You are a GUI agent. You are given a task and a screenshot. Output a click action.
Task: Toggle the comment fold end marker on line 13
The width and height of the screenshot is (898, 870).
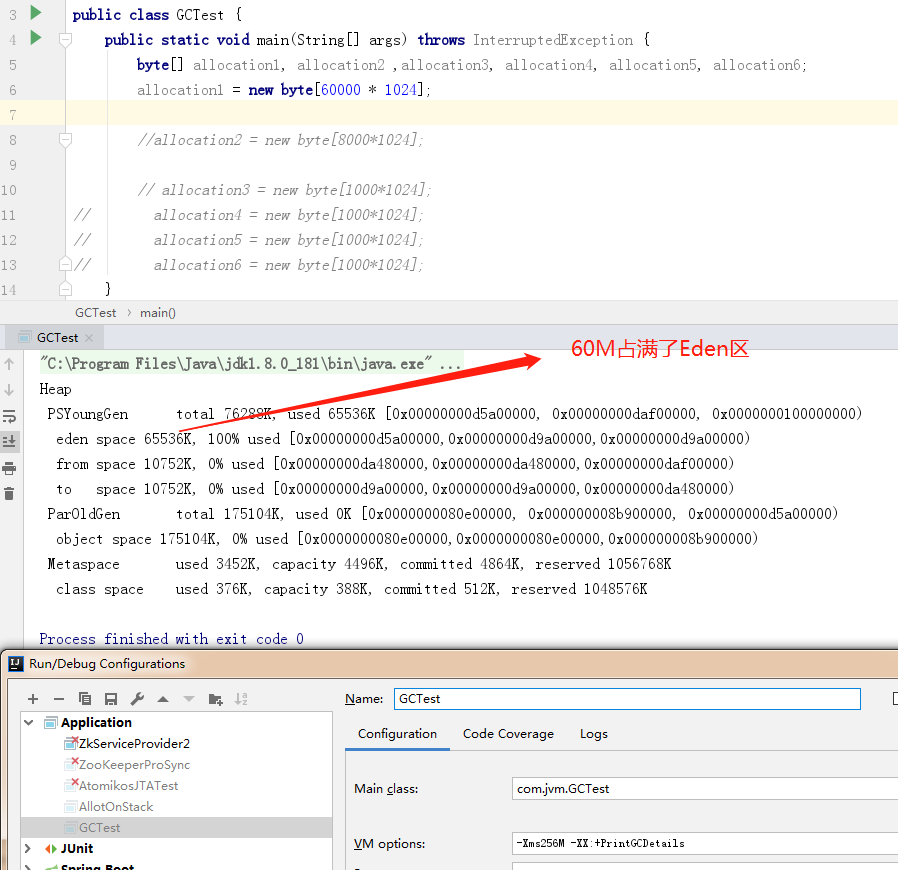(x=66, y=264)
